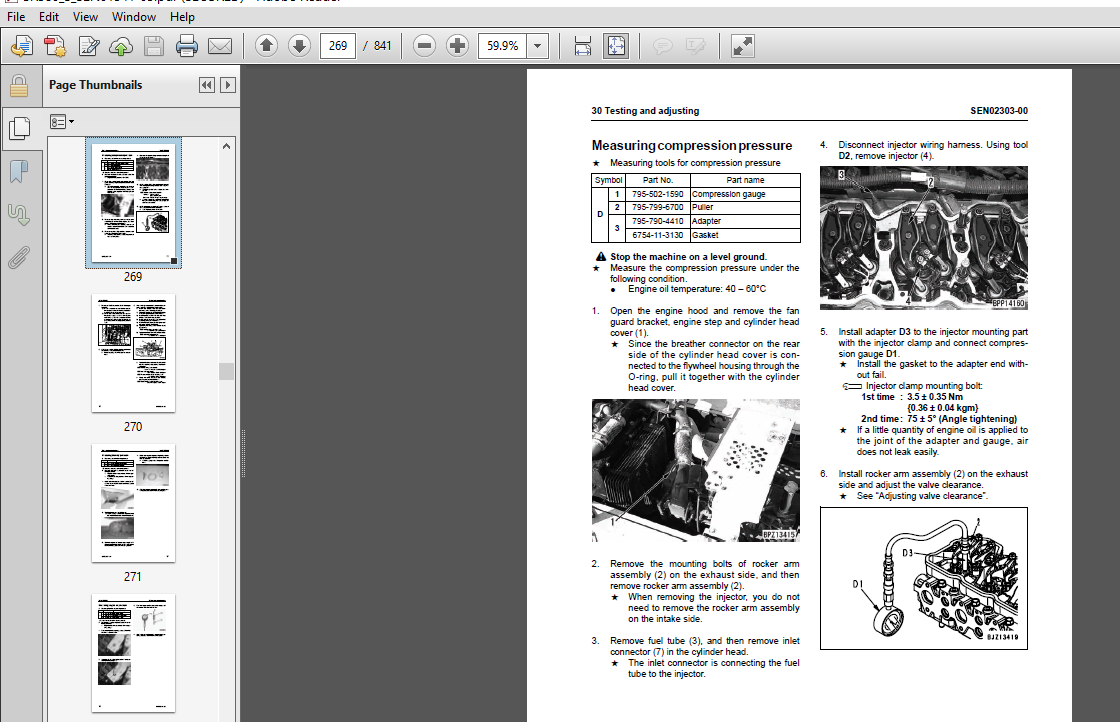This screenshot has width=1120, height=722.
Task: Click the injector photo BPP14160
Action: (x=924, y=238)
